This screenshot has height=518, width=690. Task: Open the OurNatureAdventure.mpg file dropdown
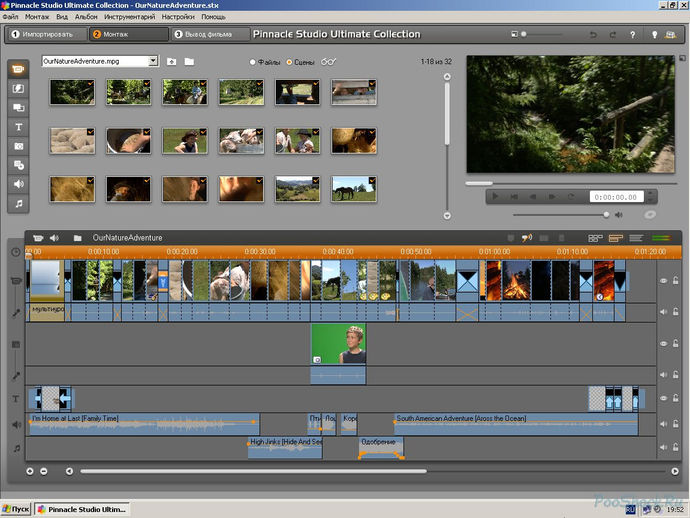(x=153, y=61)
